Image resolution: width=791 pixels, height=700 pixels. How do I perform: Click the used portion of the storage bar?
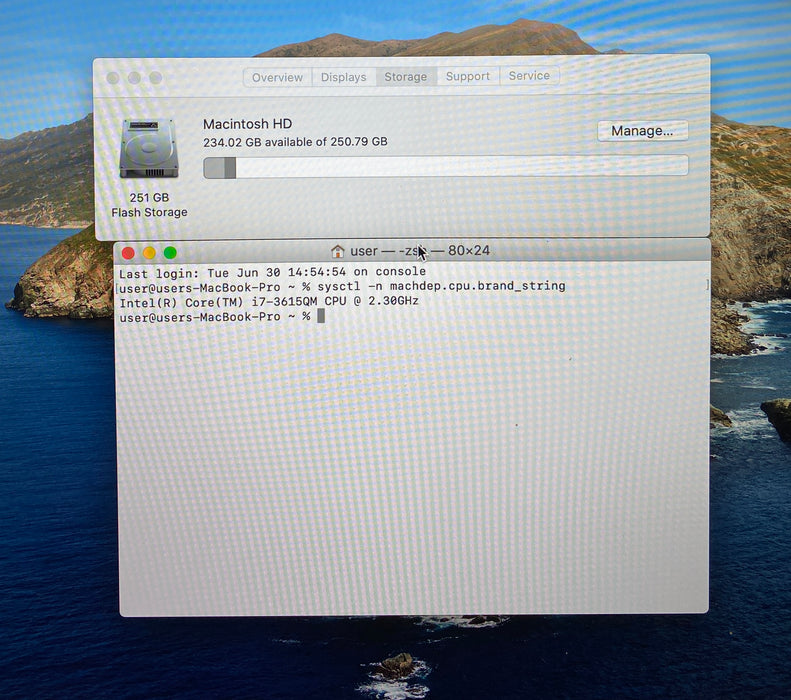point(220,168)
